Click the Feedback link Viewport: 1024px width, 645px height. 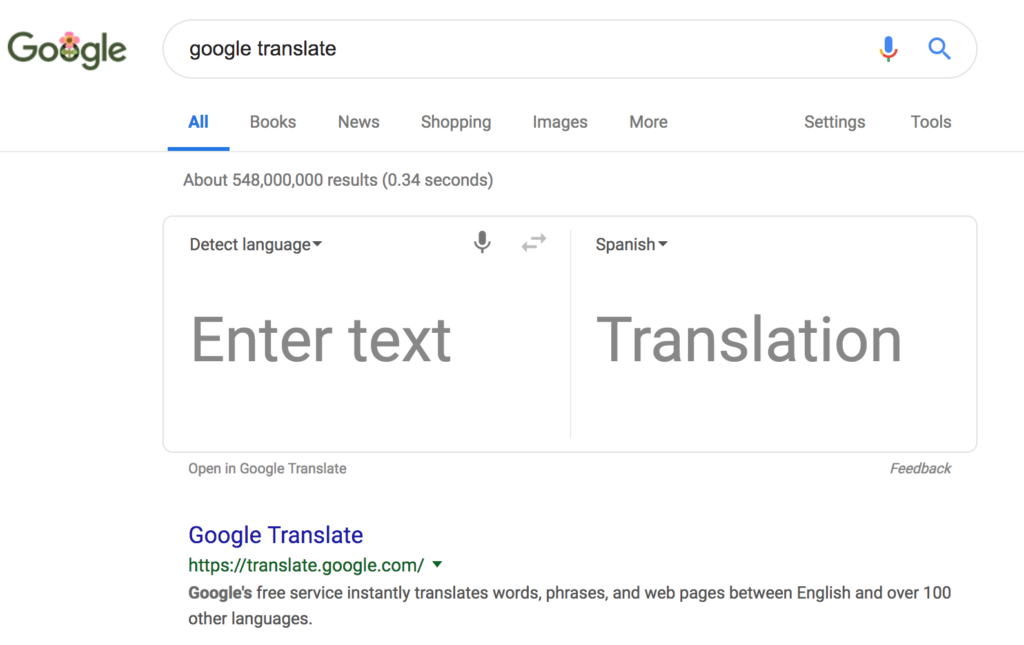point(920,469)
